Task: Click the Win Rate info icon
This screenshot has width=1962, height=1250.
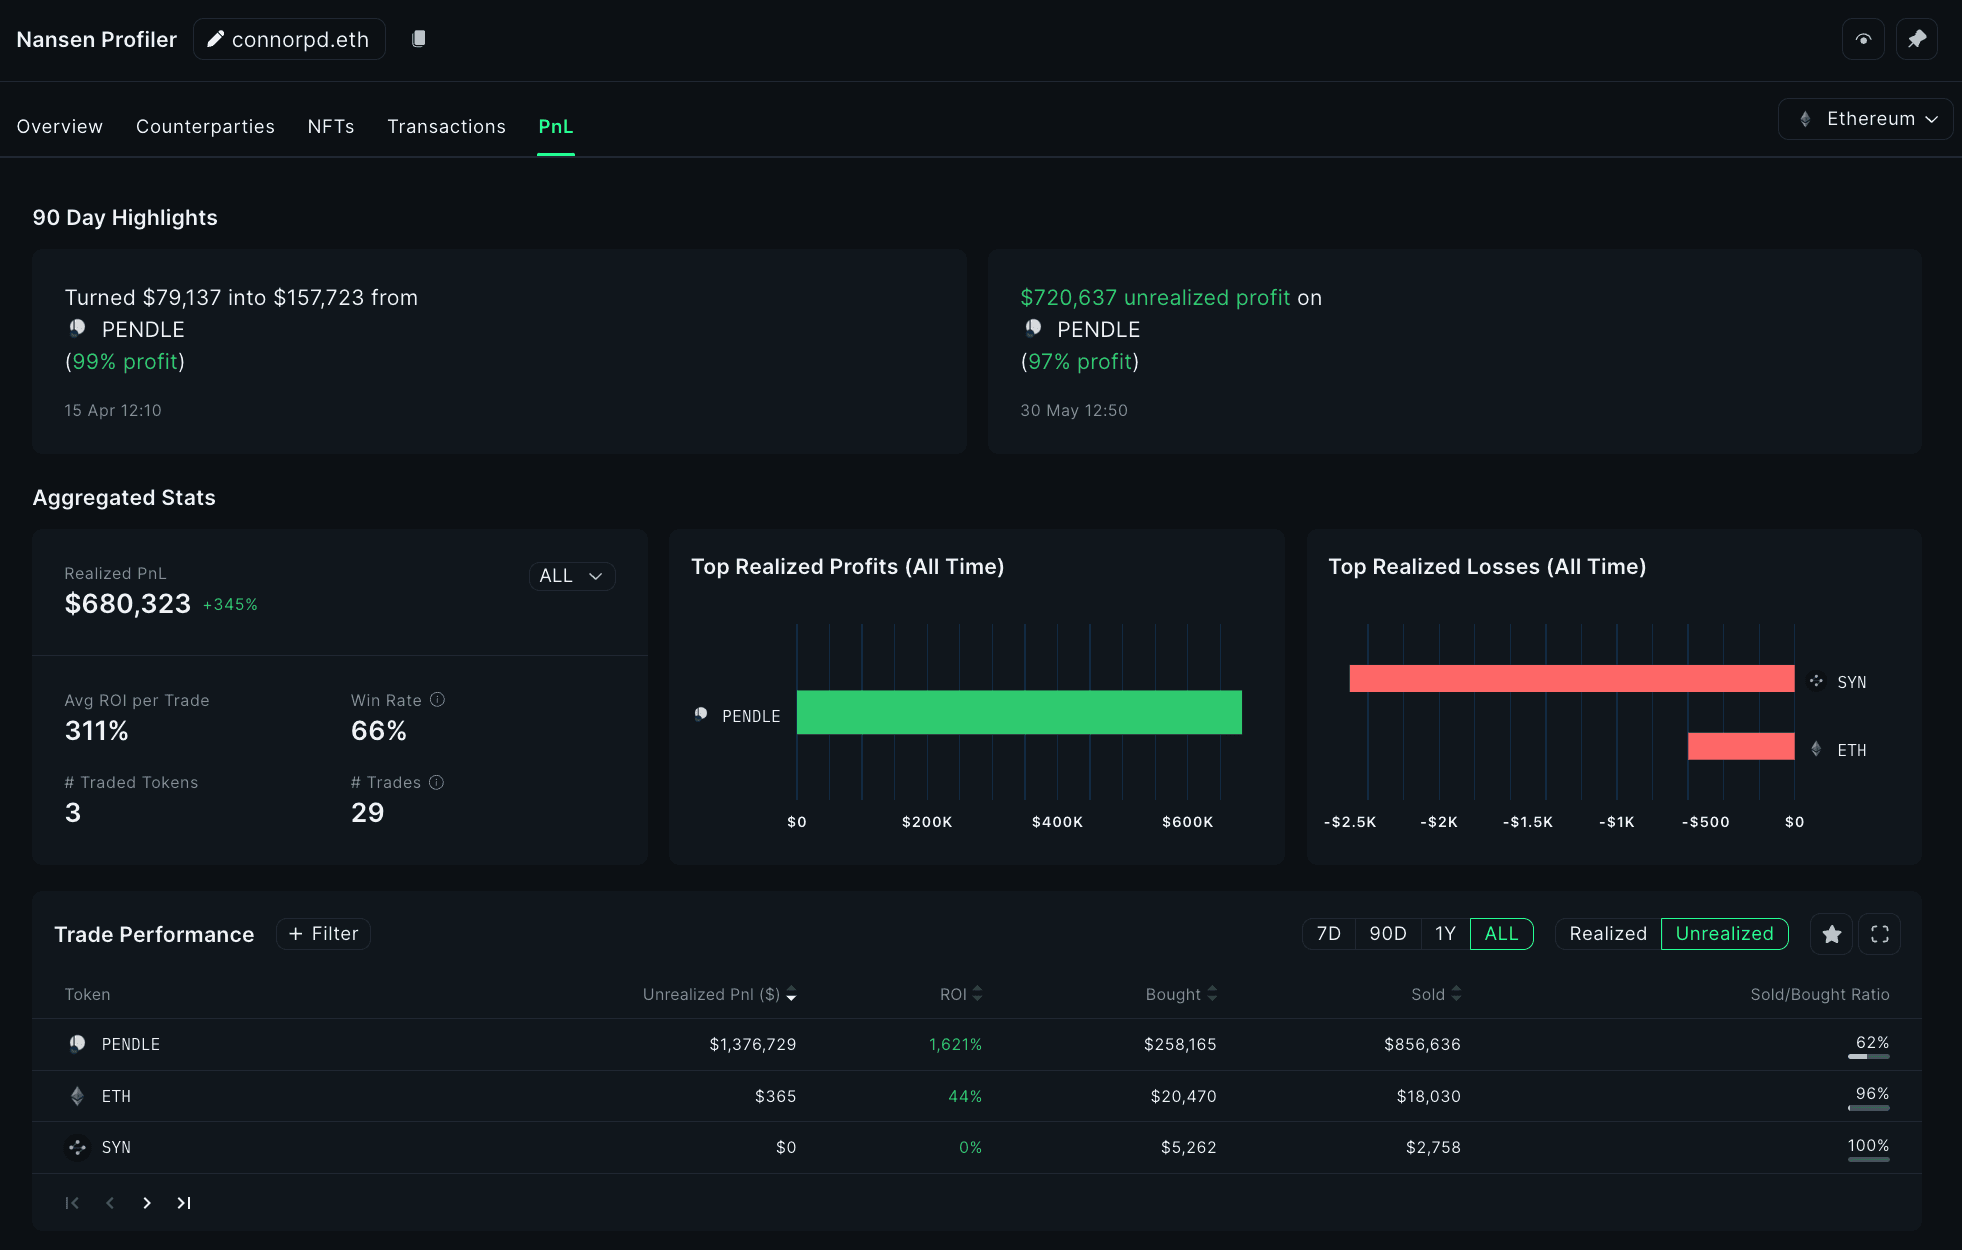Action: point(437,700)
